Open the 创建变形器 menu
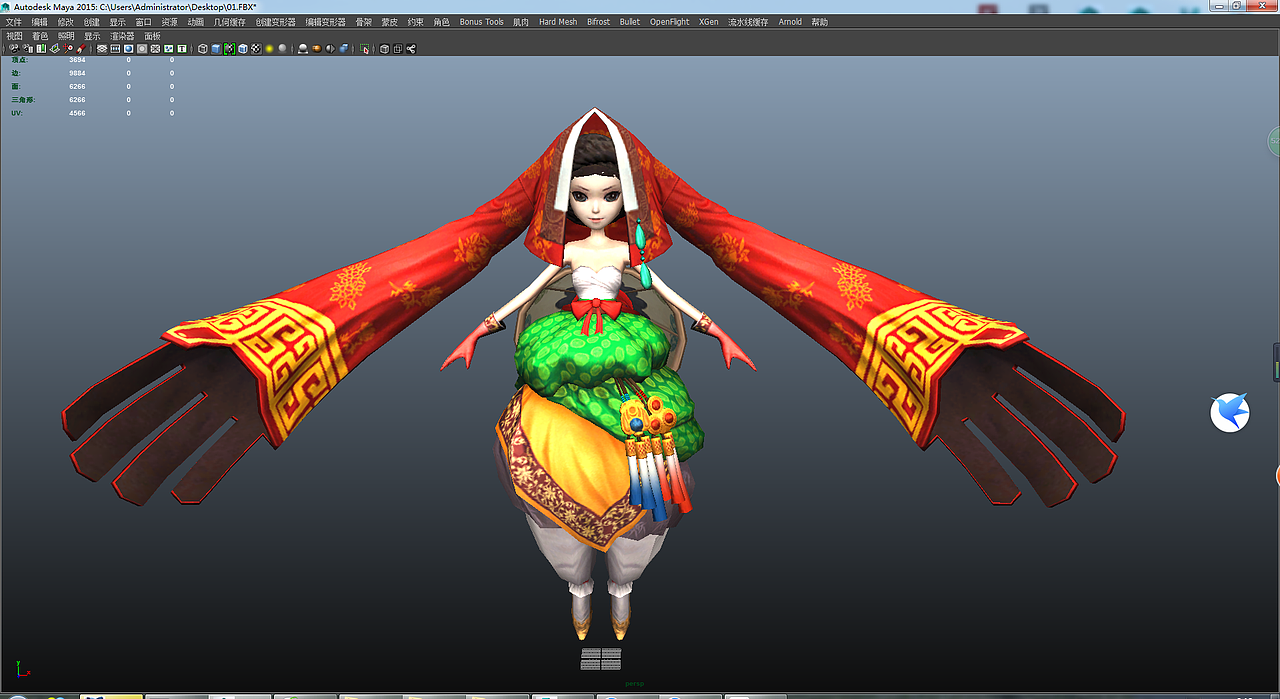Screen dimensions: 1280x699 [x=276, y=22]
